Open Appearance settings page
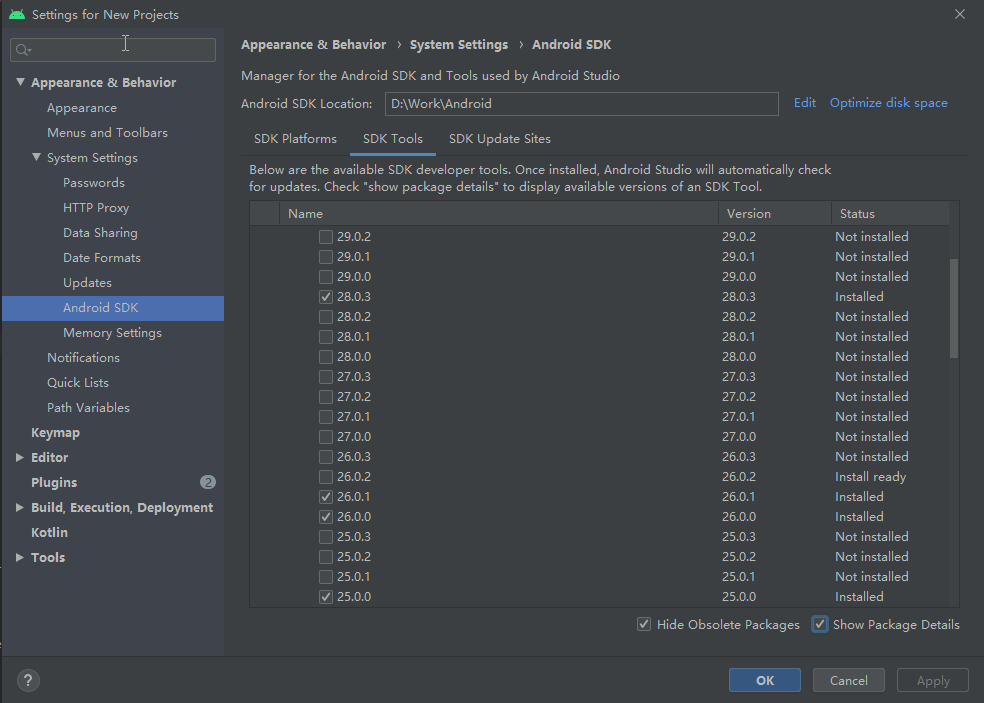 point(82,108)
